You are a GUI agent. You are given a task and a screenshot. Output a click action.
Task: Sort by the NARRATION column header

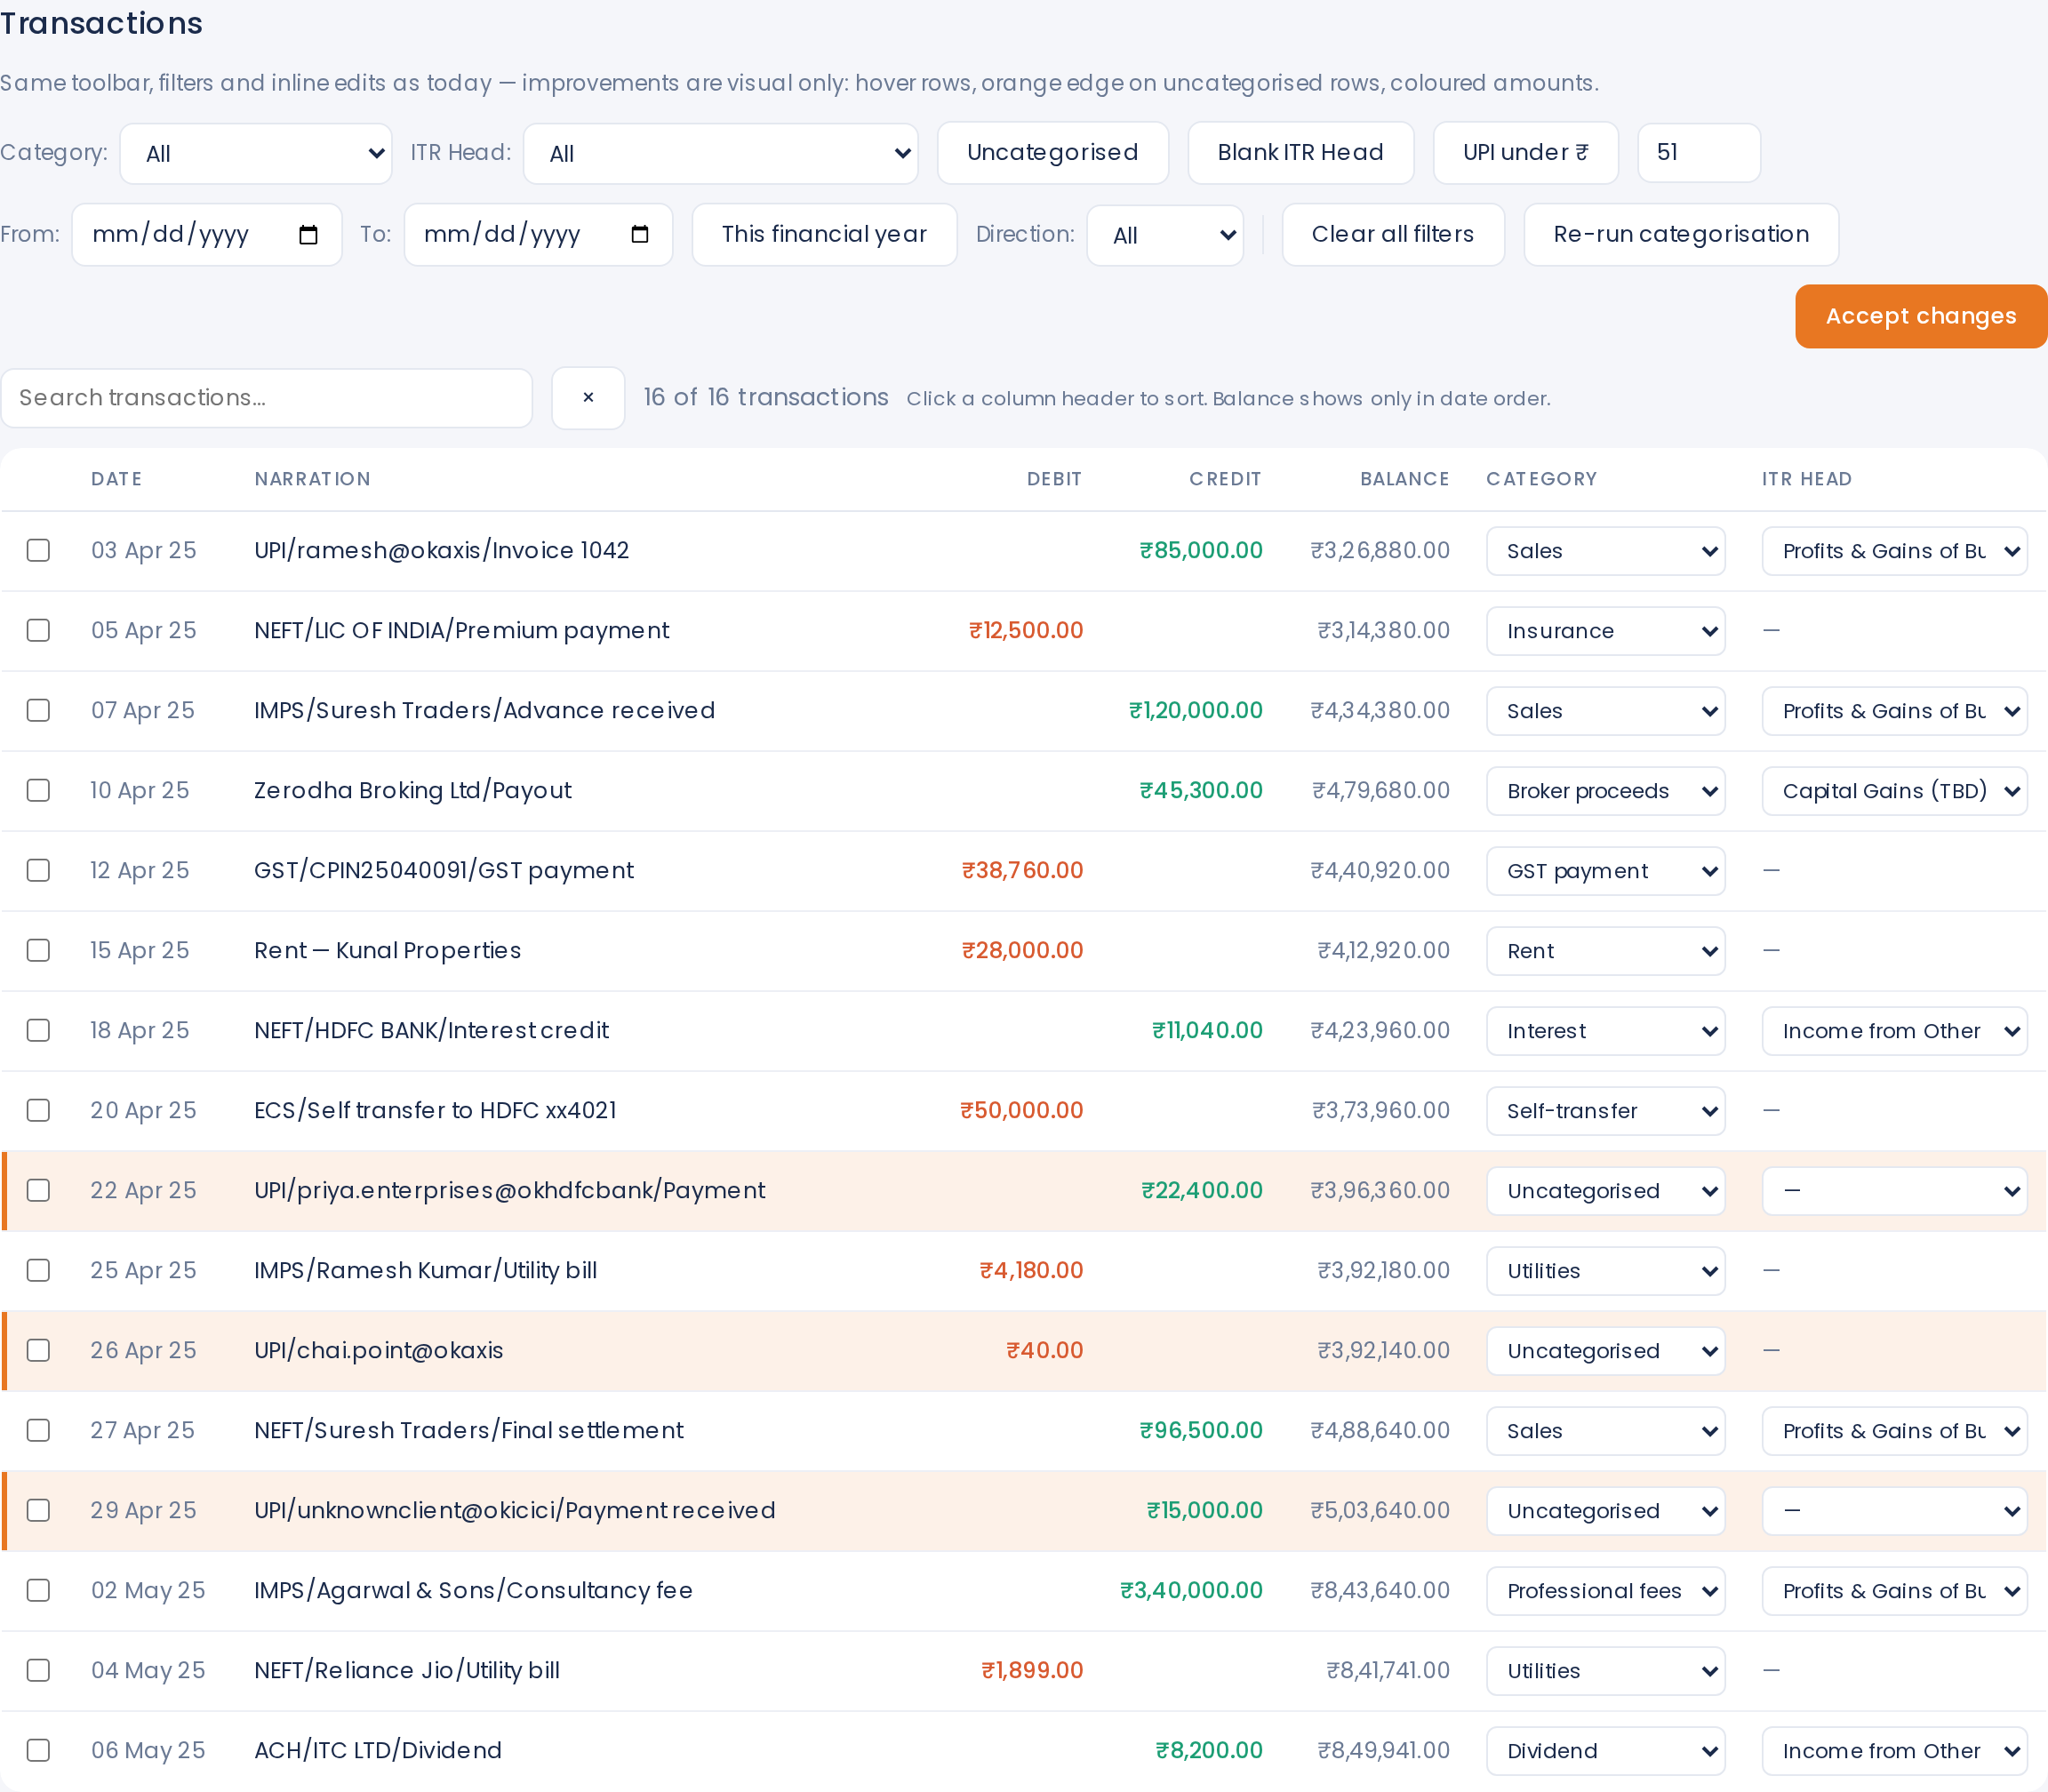pos(312,479)
